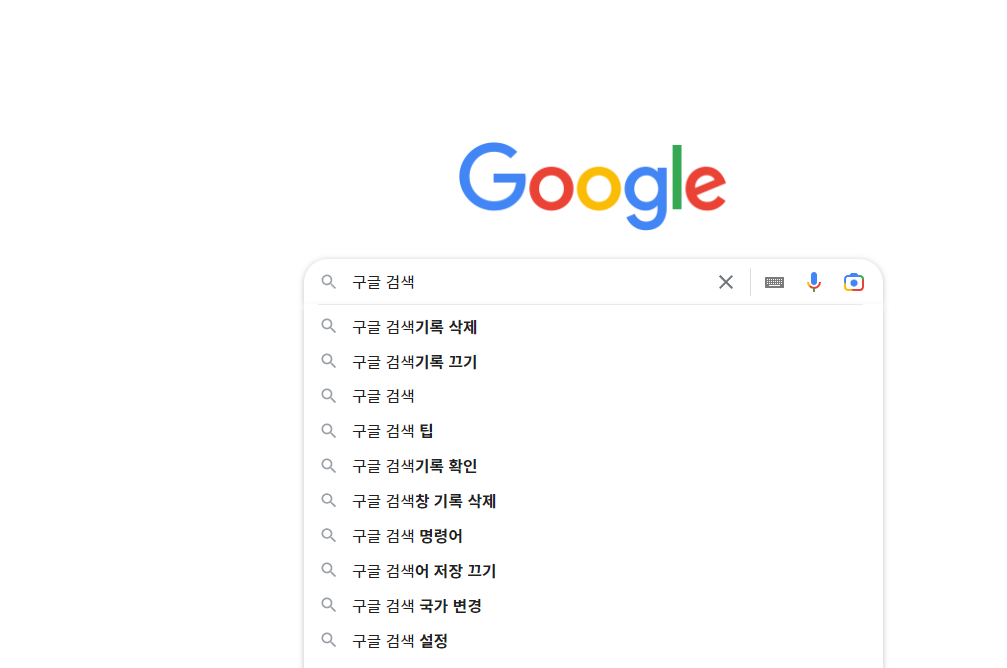Open the "구글 검색기록 끄기" suggestion
Viewport: 1007px width, 668px height.
(413, 361)
